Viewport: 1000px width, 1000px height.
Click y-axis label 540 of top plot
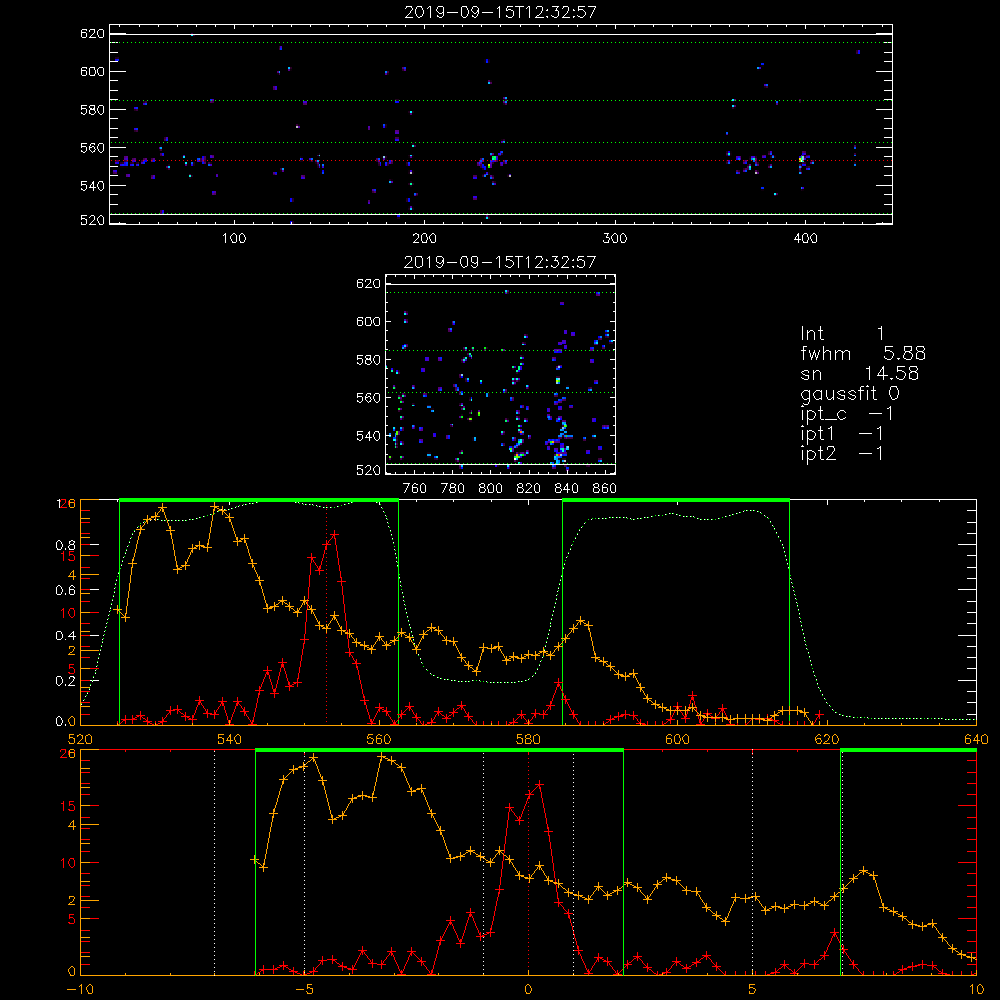point(92,186)
